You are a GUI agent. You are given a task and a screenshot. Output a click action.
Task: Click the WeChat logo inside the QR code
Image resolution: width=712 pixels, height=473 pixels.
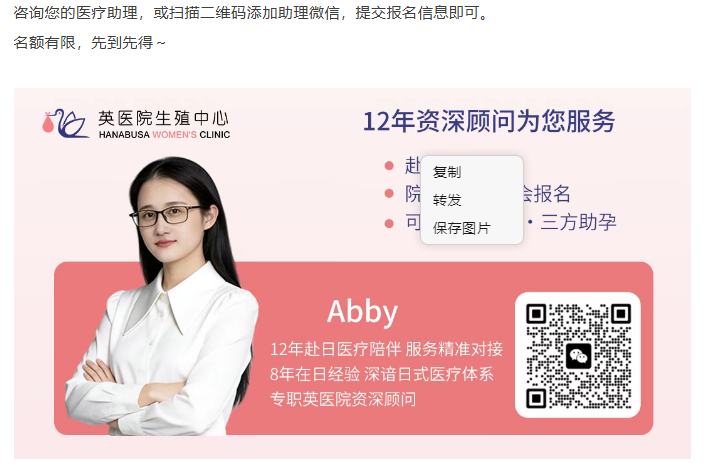pos(578,355)
